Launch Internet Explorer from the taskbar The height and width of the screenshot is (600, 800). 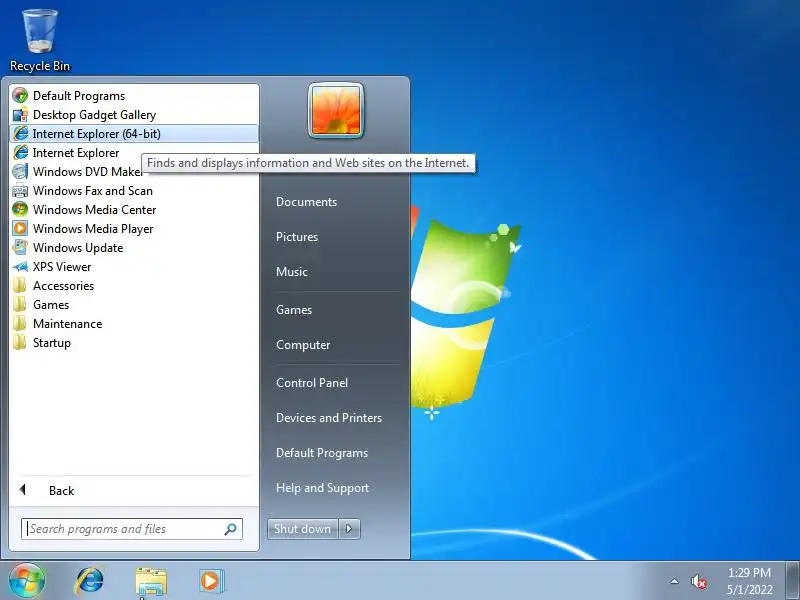point(89,581)
